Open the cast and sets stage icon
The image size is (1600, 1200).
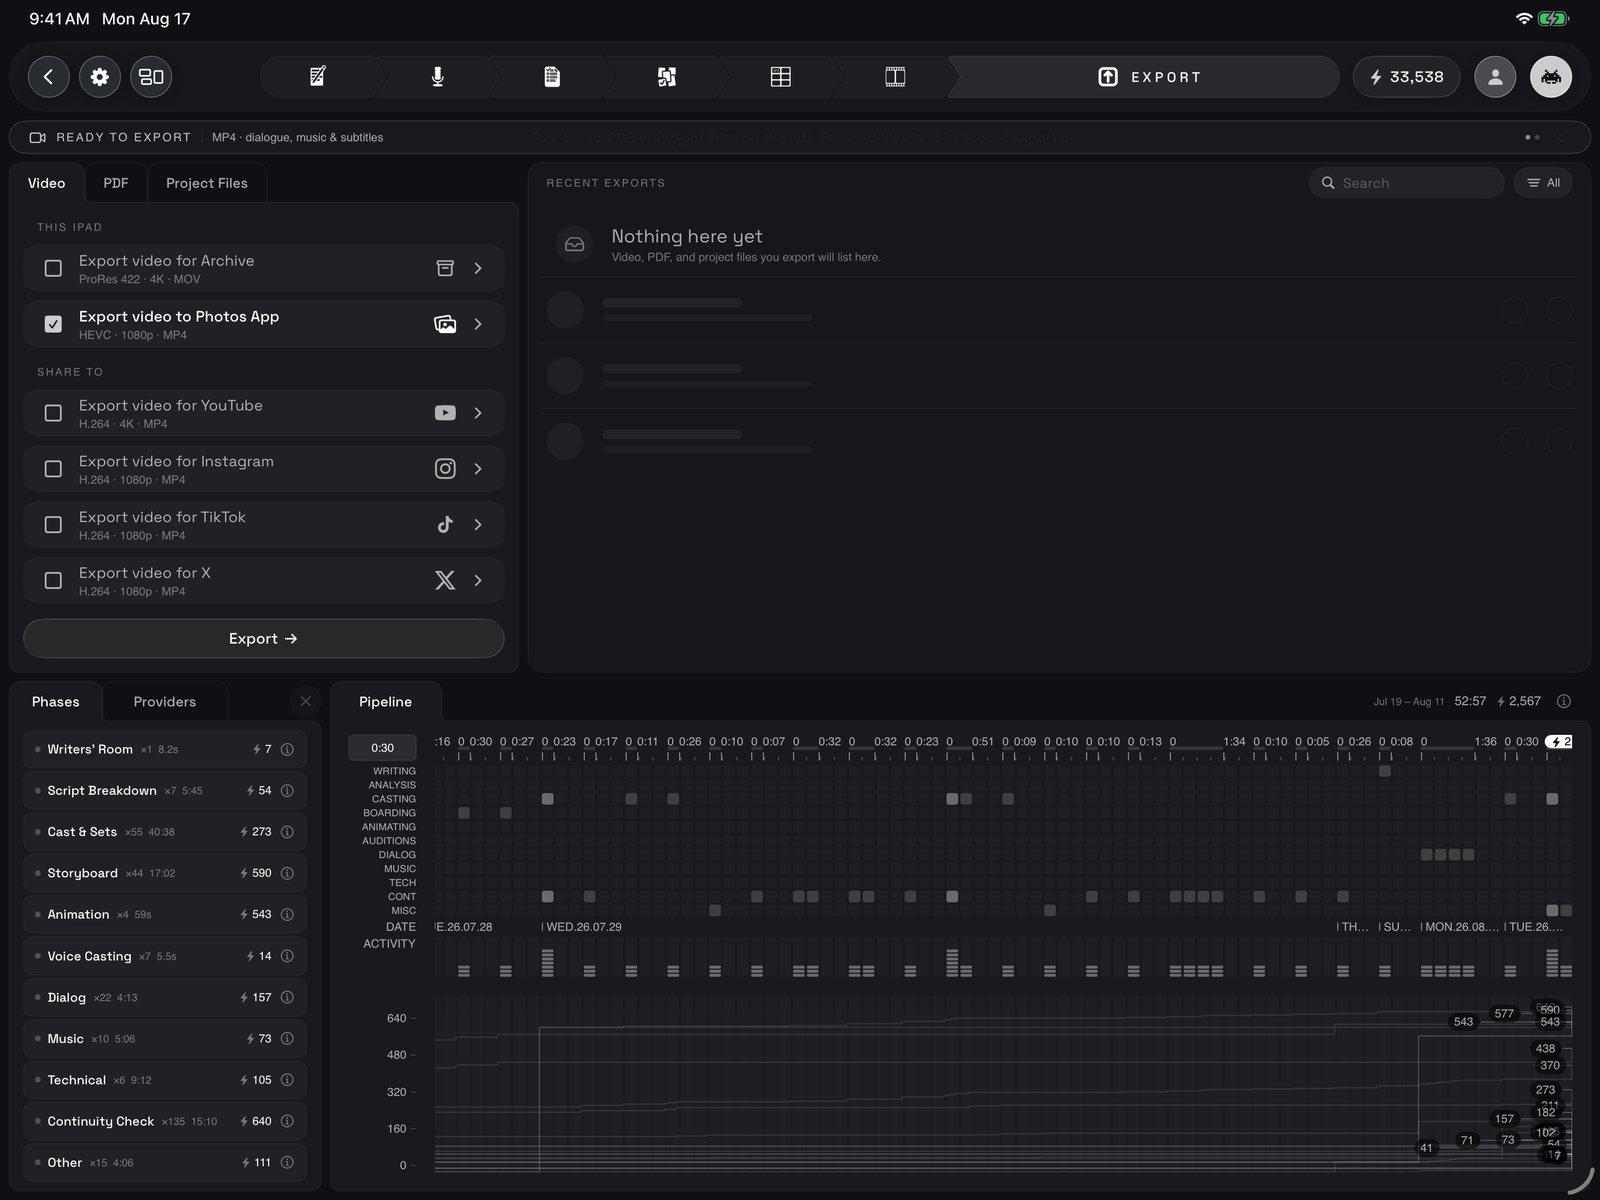667,77
